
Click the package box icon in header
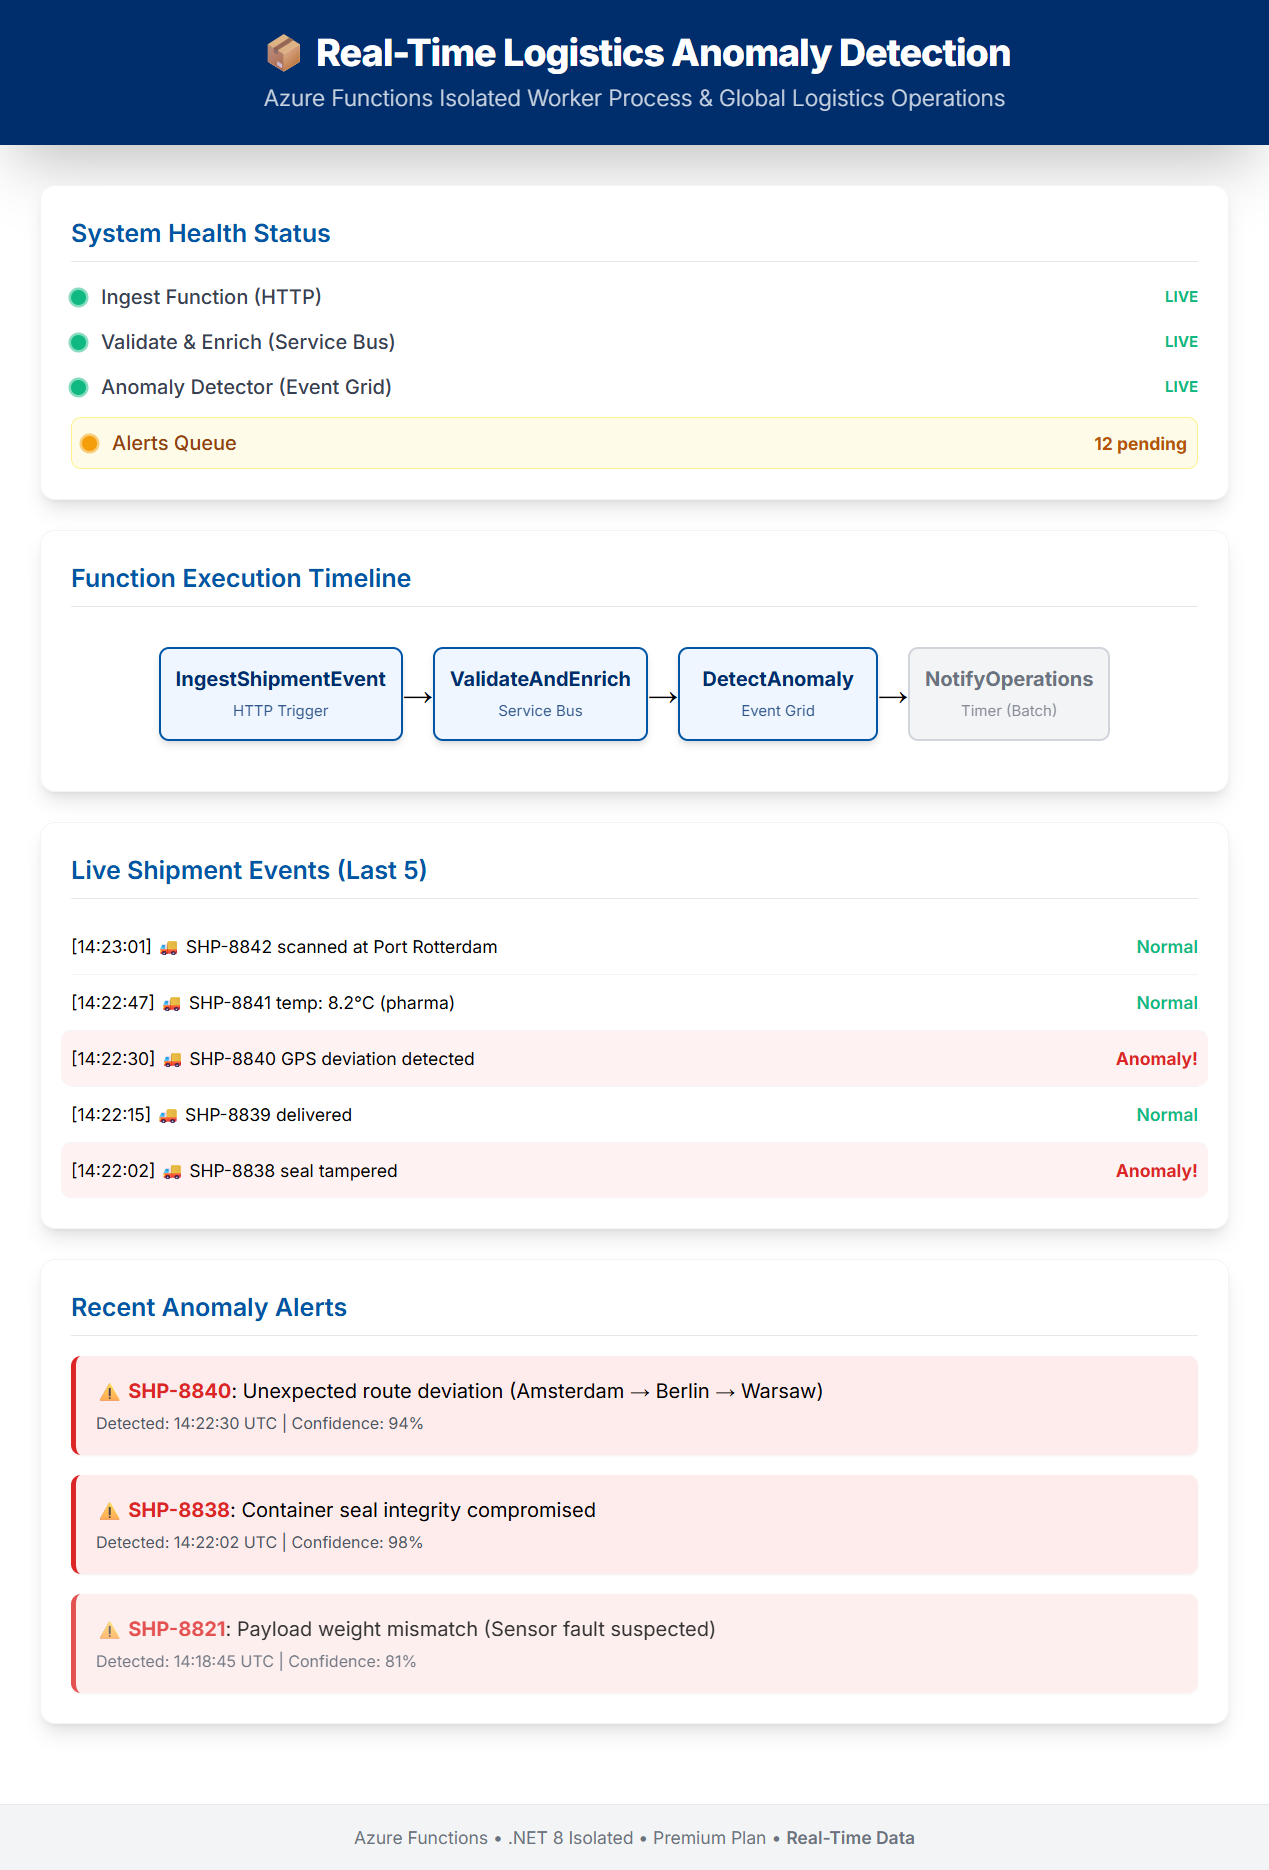284,53
